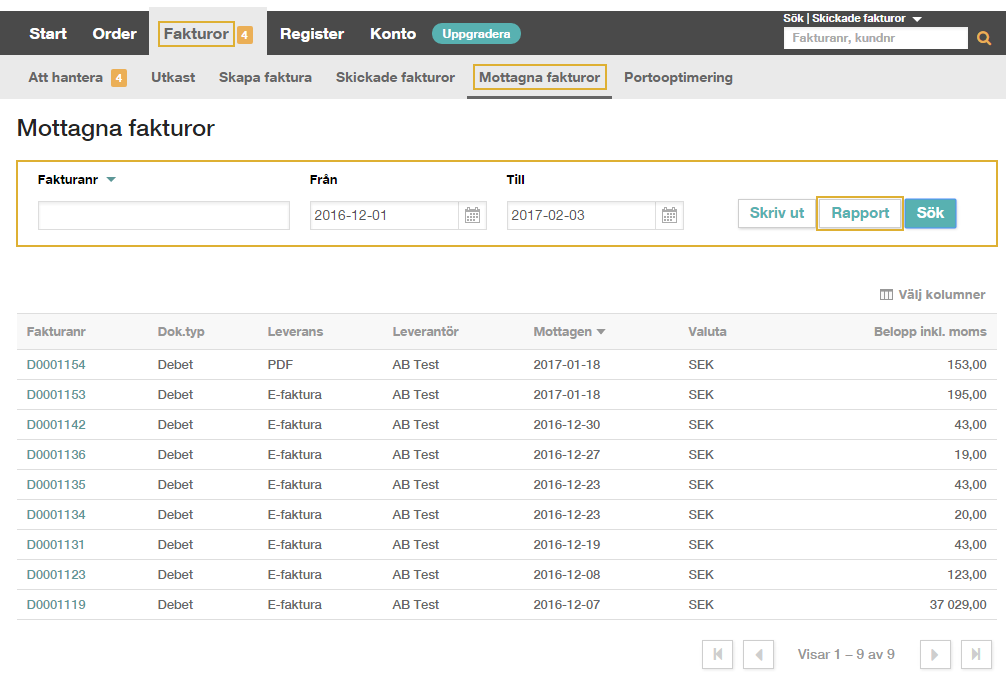Click the Rapport button

860,213
